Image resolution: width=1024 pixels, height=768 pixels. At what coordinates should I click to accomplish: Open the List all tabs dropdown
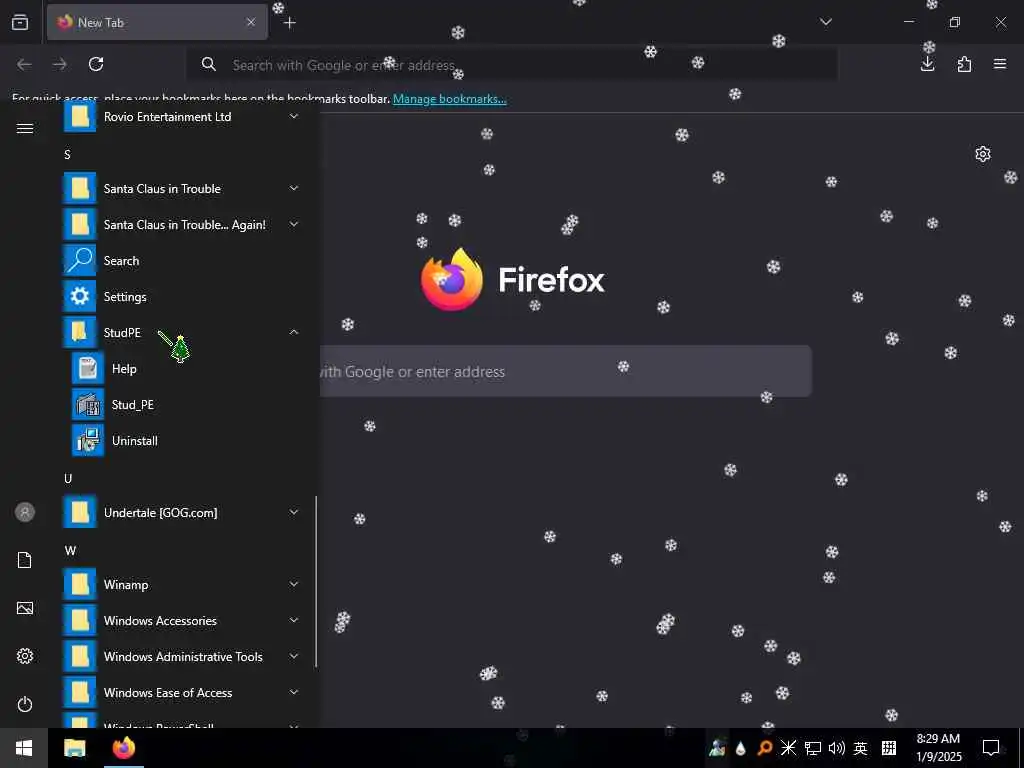(825, 22)
